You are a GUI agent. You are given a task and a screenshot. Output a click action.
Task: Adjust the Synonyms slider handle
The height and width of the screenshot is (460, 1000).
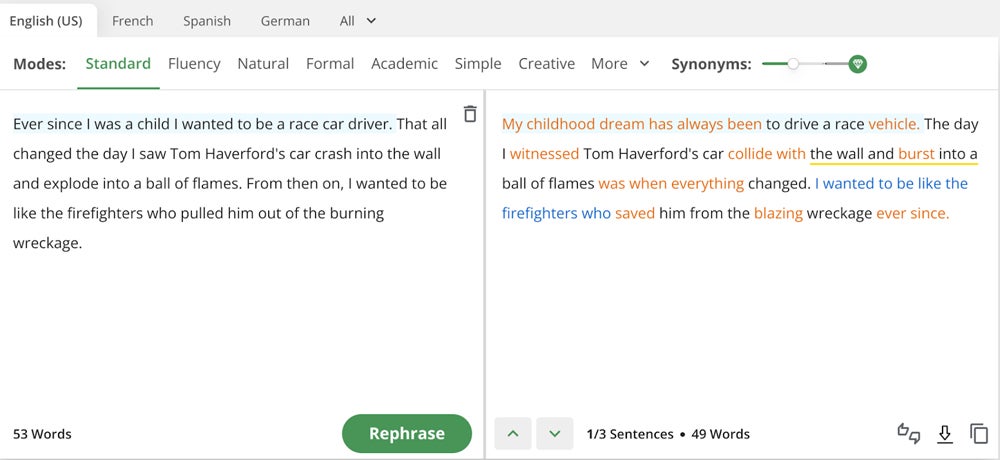793,64
